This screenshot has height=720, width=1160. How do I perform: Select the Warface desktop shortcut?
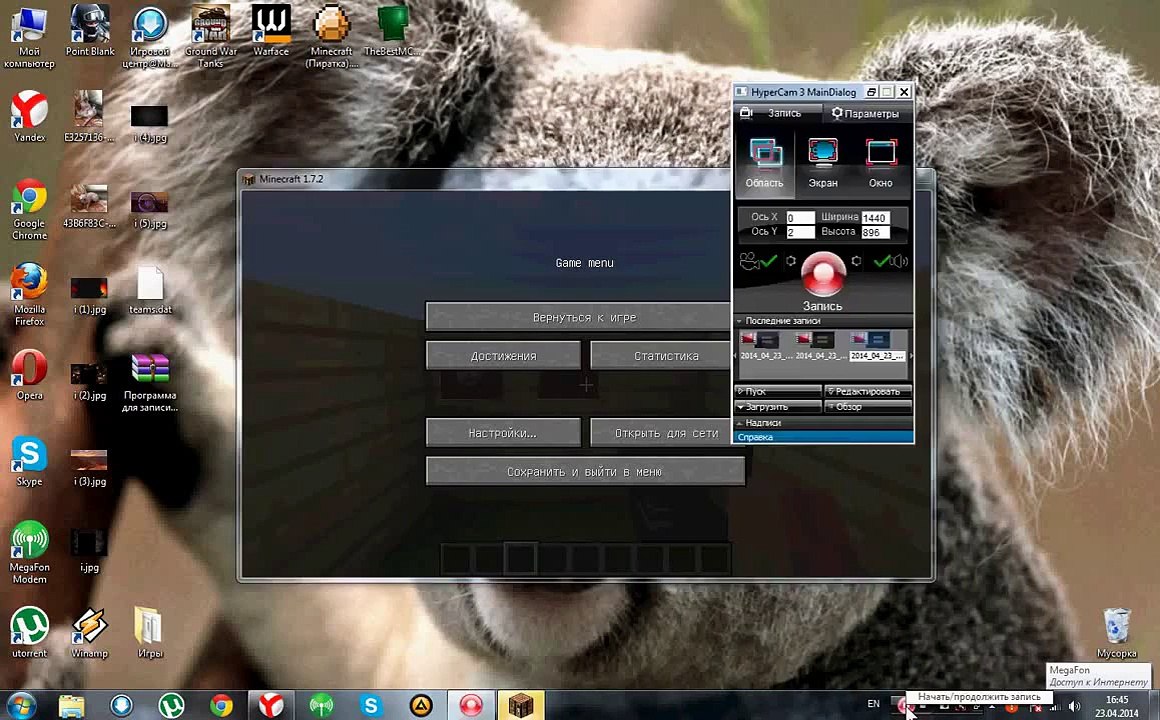(x=271, y=30)
